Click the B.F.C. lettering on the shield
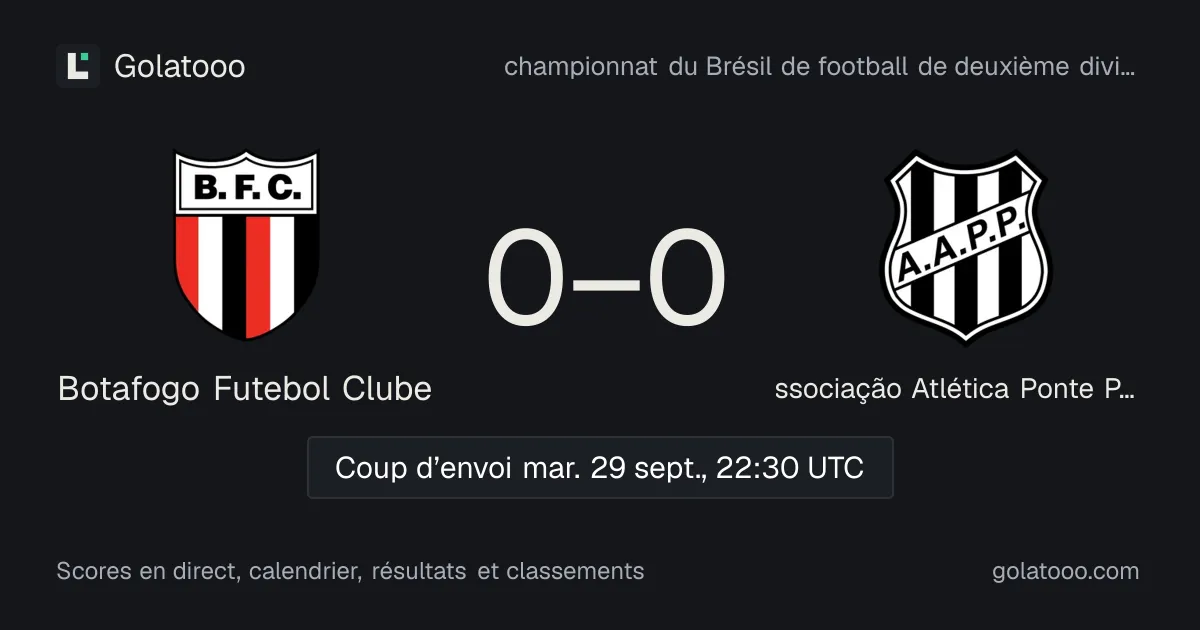This screenshot has height=630, width=1200. [247, 185]
